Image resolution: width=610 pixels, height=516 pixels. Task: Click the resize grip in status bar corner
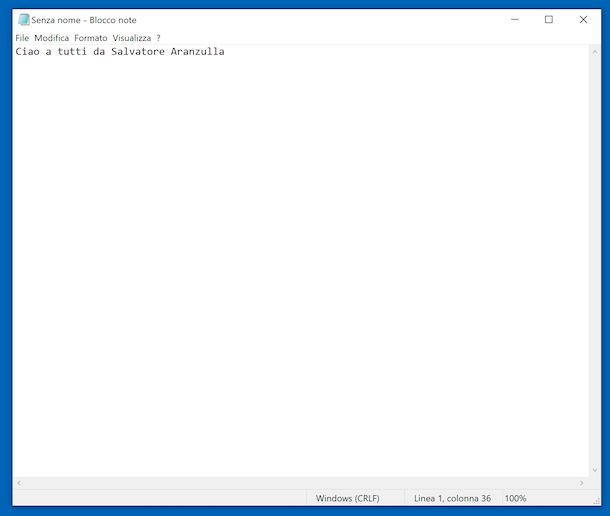click(596, 501)
